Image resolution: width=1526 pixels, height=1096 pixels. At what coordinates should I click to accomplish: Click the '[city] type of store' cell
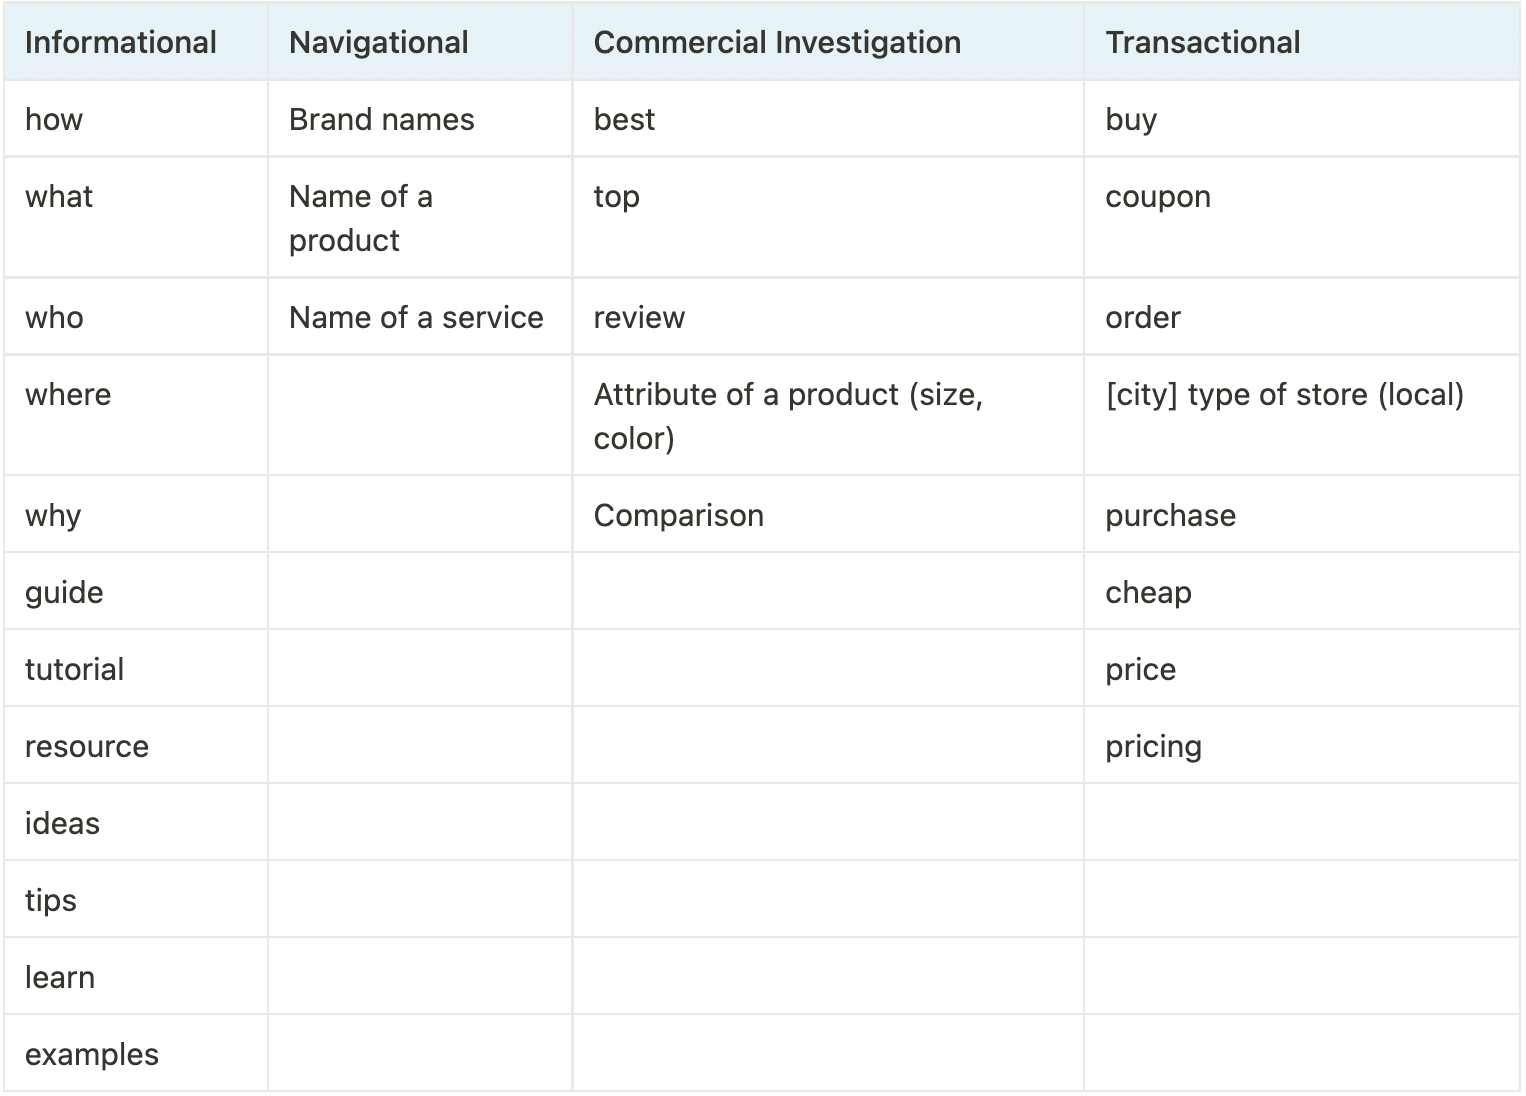coord(1302,415)
